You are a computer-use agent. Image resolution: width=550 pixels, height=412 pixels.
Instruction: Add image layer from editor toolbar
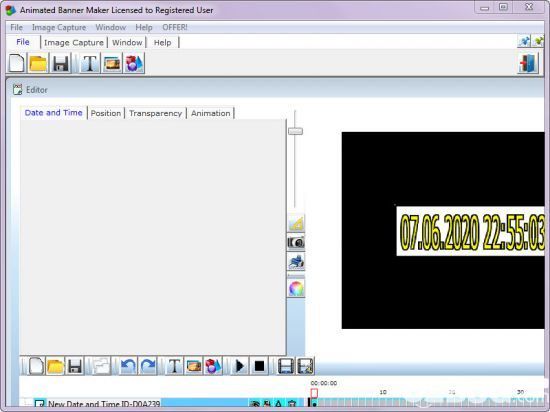point(194,366)
